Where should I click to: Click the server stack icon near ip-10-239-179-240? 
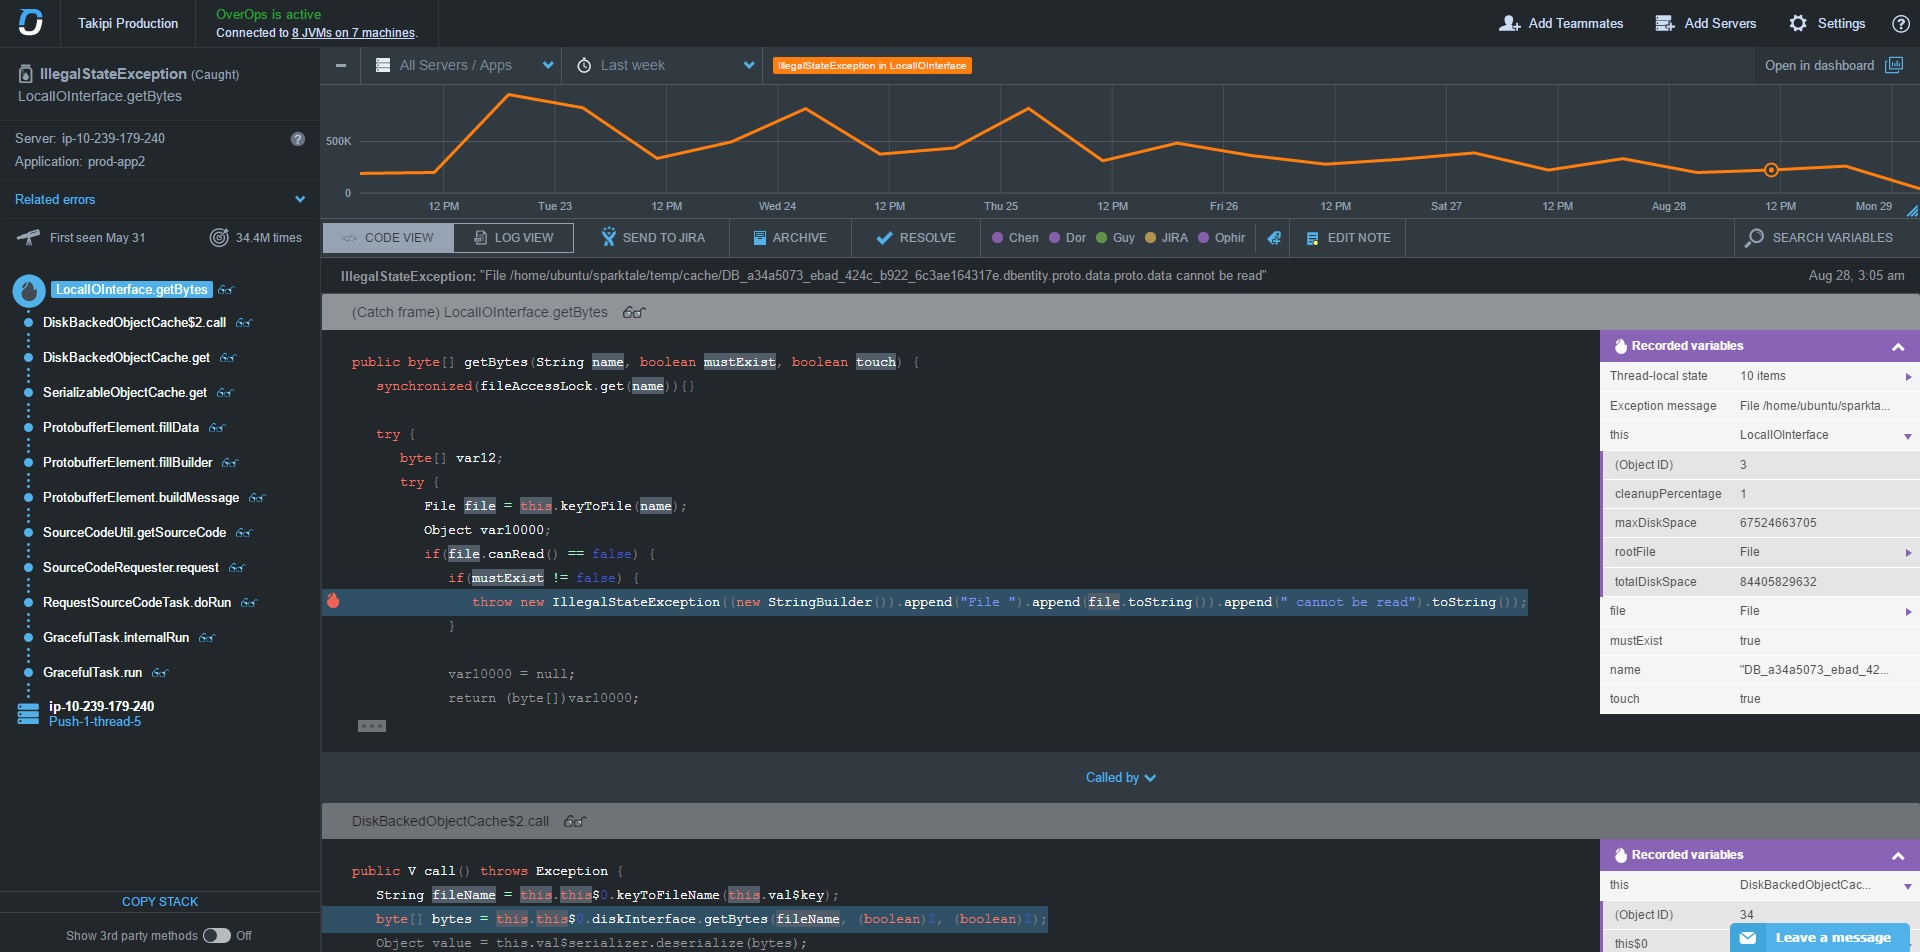[x=28, y=713]
